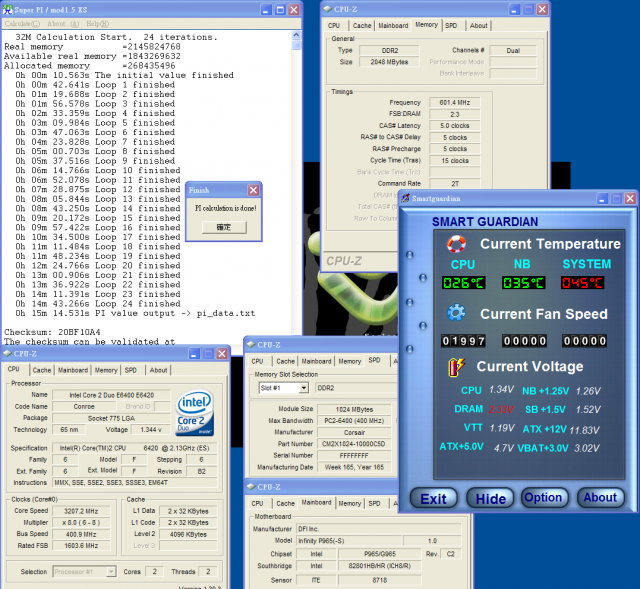Open CPU tab in CPU-Z Mainboard window
640x589 pixels.
(x=257, y=503)
